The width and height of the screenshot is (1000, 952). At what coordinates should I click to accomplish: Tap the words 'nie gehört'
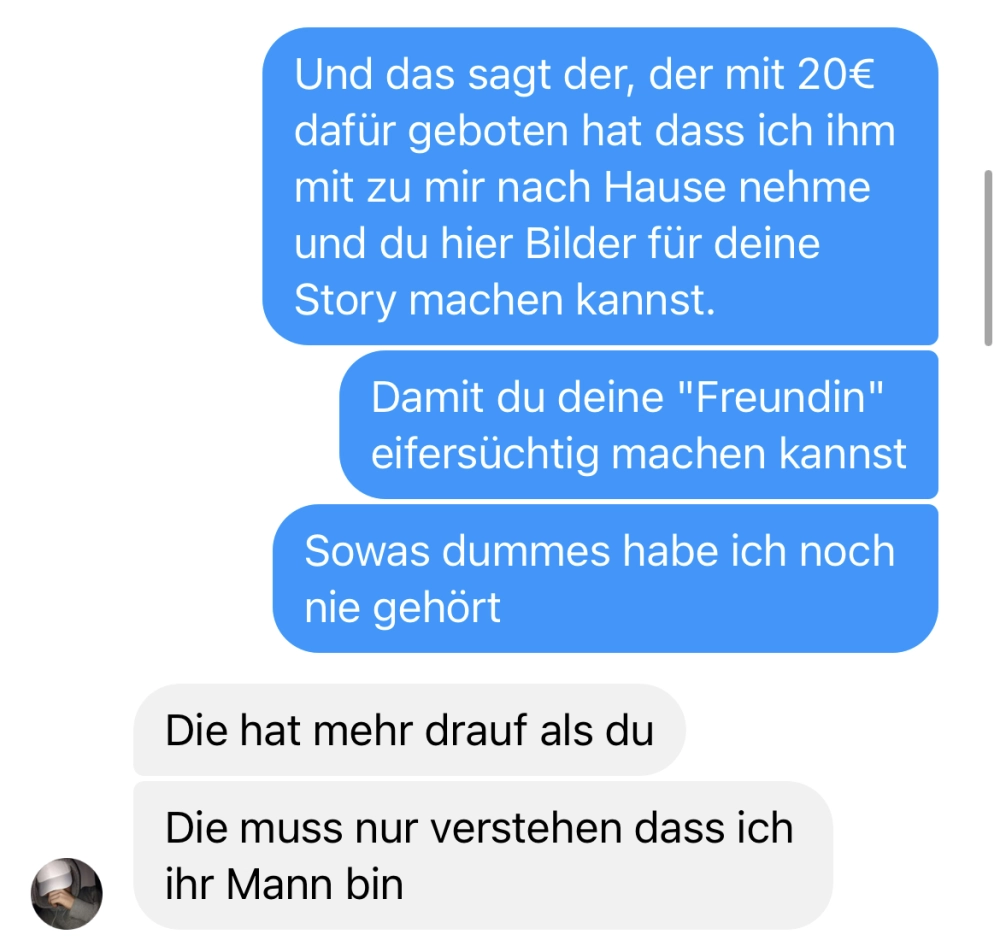402,608
